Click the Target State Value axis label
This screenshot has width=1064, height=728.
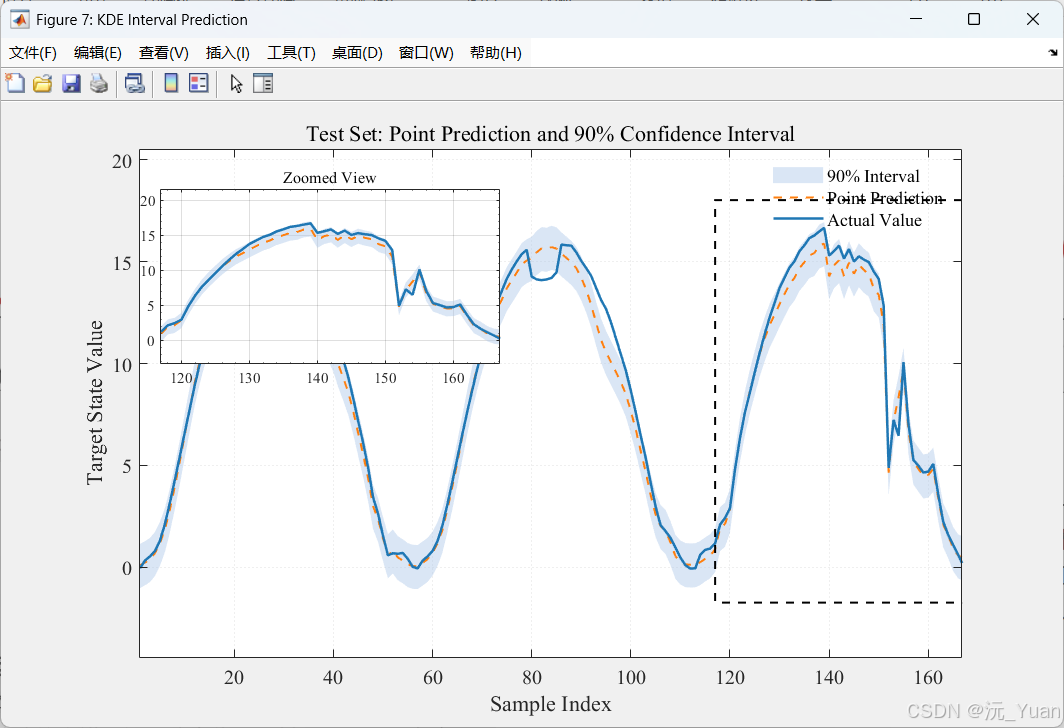95,402
